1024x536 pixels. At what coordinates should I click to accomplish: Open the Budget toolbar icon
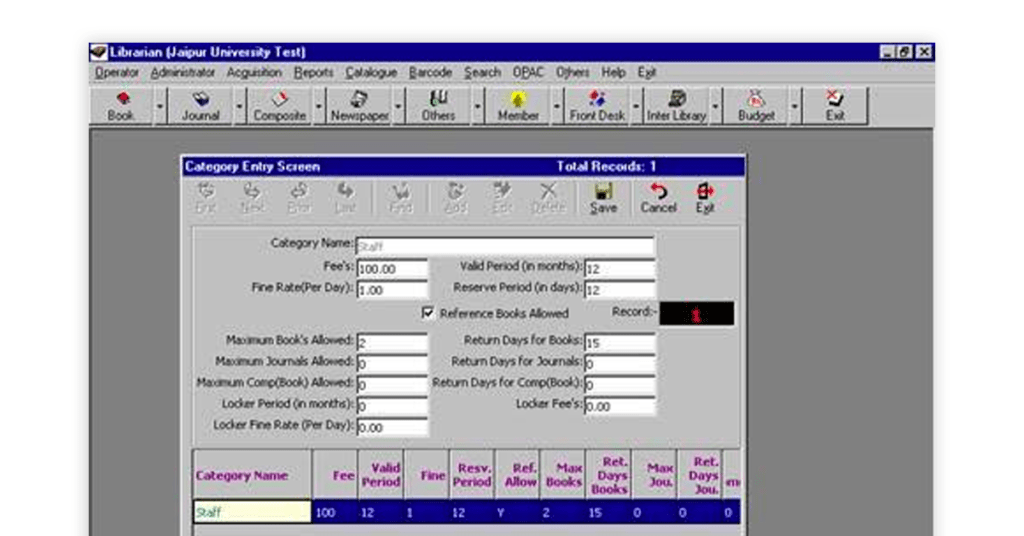click(x=756, y=106)
